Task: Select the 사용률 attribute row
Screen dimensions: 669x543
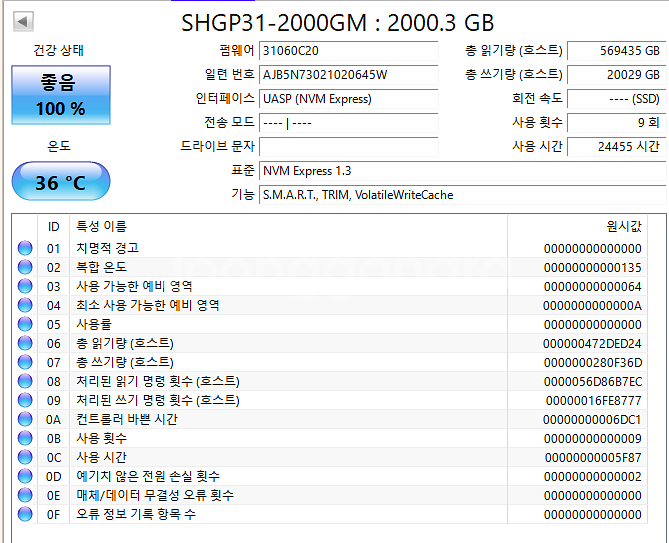Action: pos(330,324)
